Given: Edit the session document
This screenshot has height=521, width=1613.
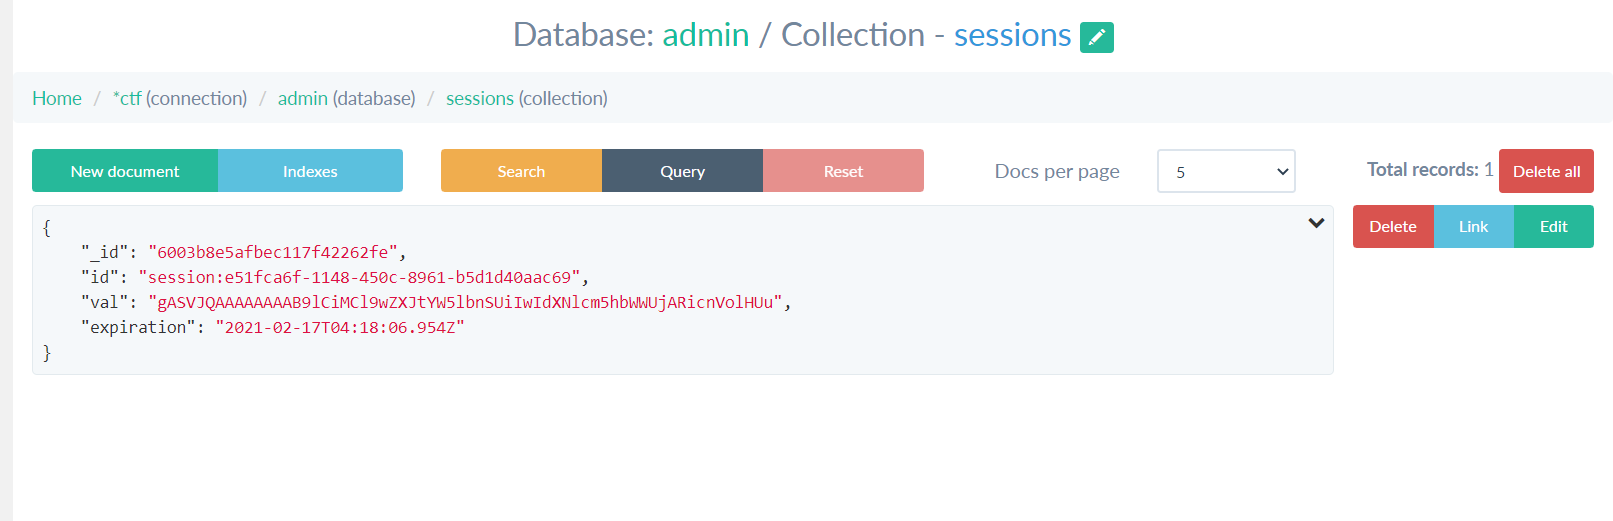Looking at the screenshot, I should tap(1553, 227).
